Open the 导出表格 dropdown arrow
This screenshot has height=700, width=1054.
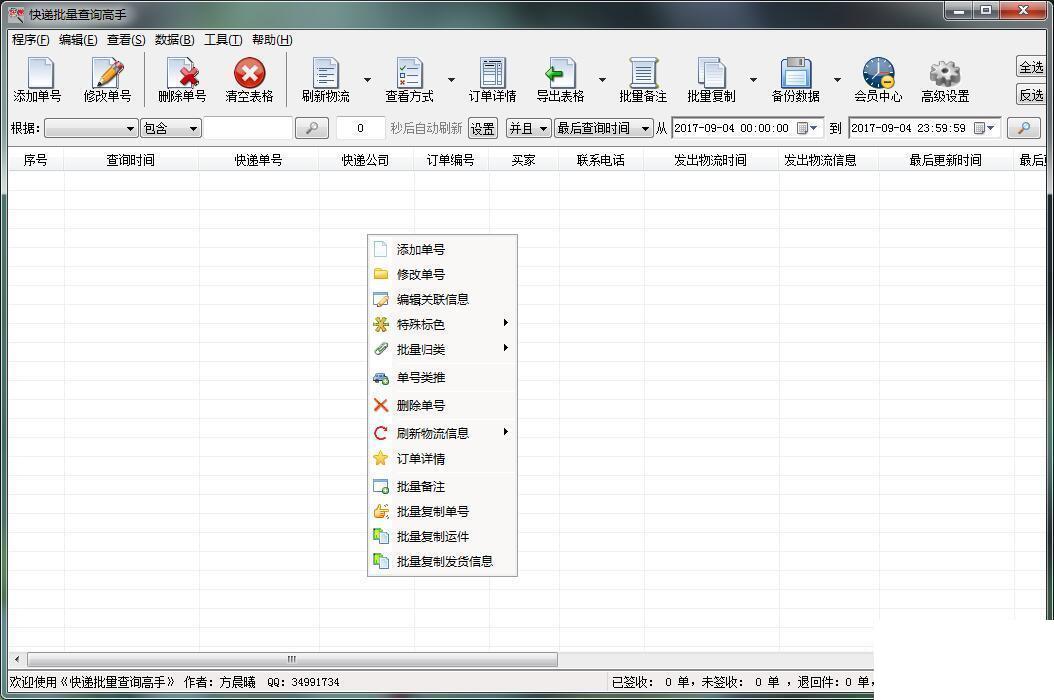click(x=602, y=80)
